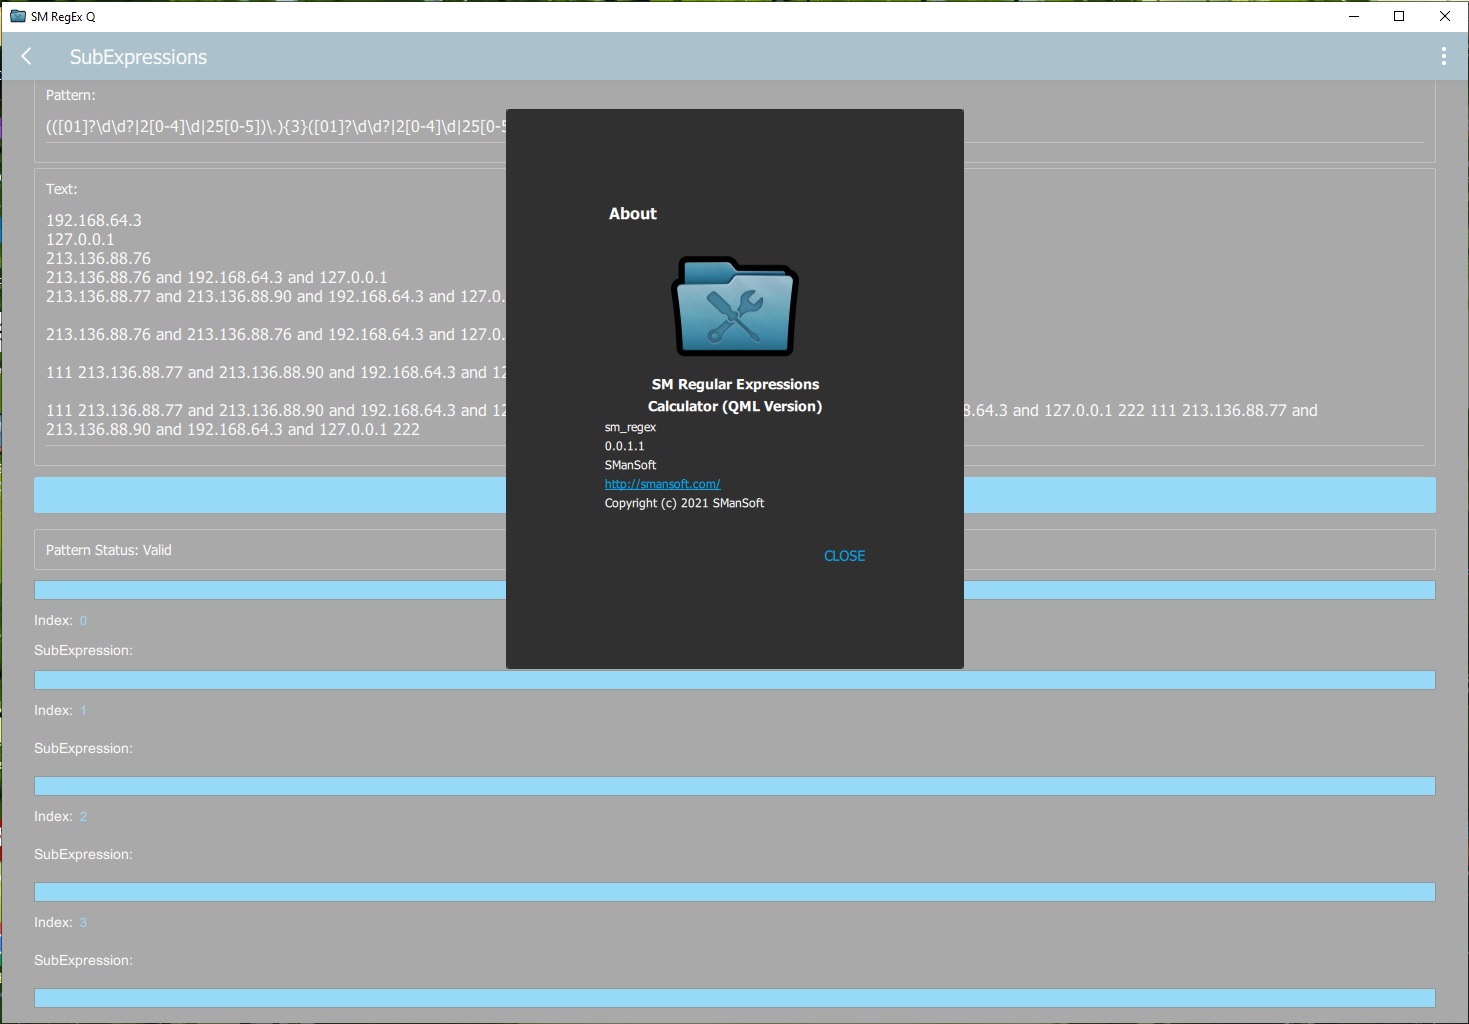Click the back arrow in the header
This screenshot has height=1024, width=1469.
tap(27, 57)
